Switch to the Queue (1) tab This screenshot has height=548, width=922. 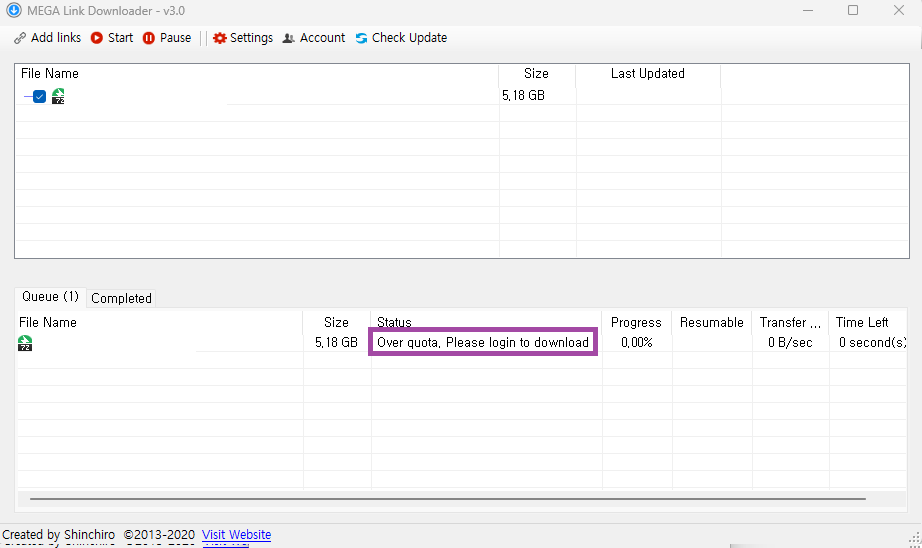(51, 297)
